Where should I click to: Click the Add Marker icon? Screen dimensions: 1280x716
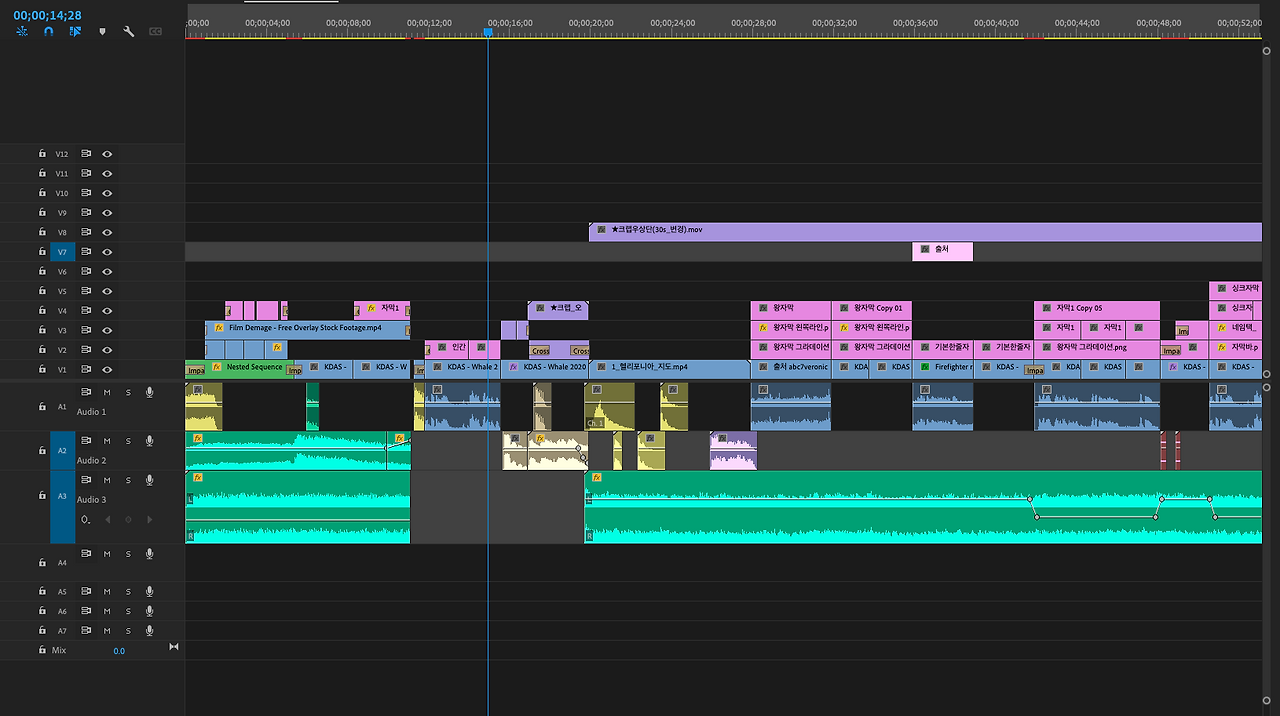(102, 32)
